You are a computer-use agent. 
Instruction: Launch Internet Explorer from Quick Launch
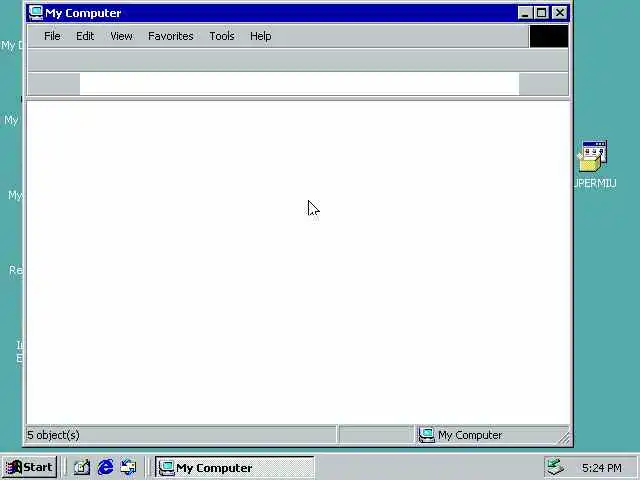click(x=105, y=467)
